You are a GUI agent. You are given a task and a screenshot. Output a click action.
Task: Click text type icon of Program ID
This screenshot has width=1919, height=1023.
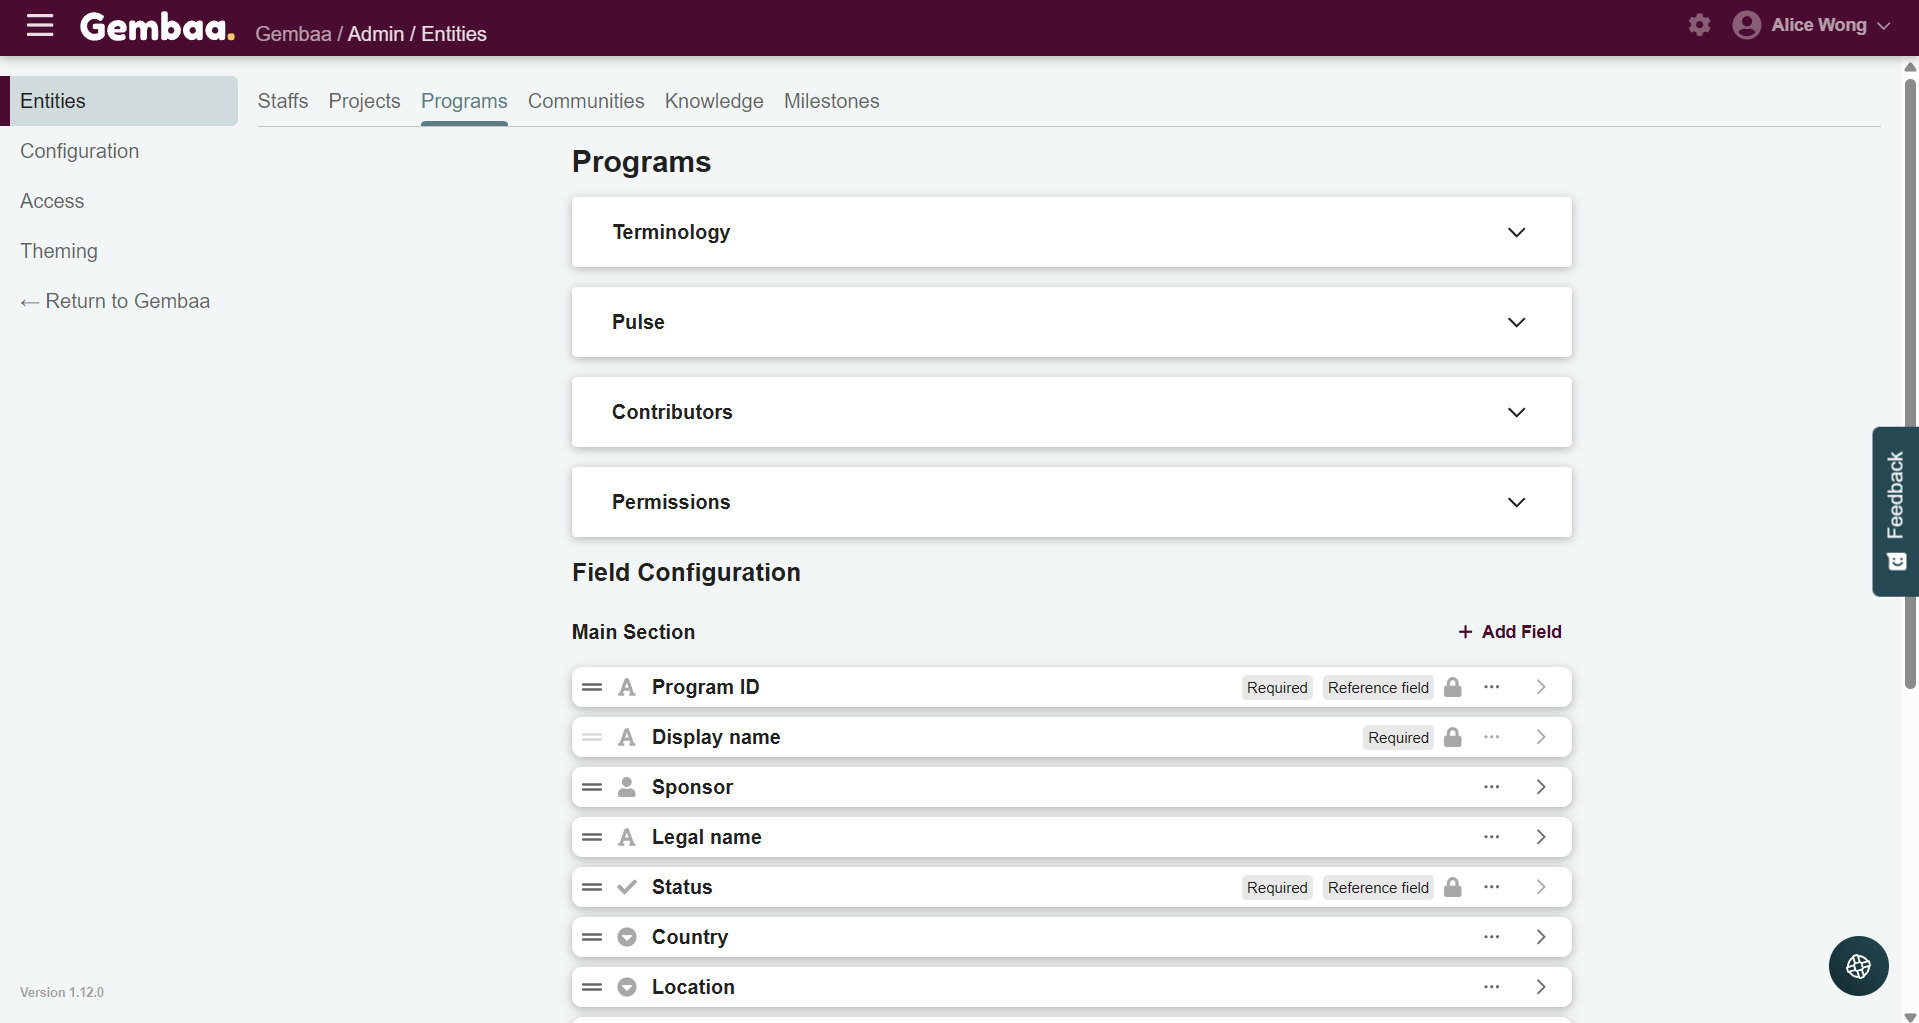(627, 687)
